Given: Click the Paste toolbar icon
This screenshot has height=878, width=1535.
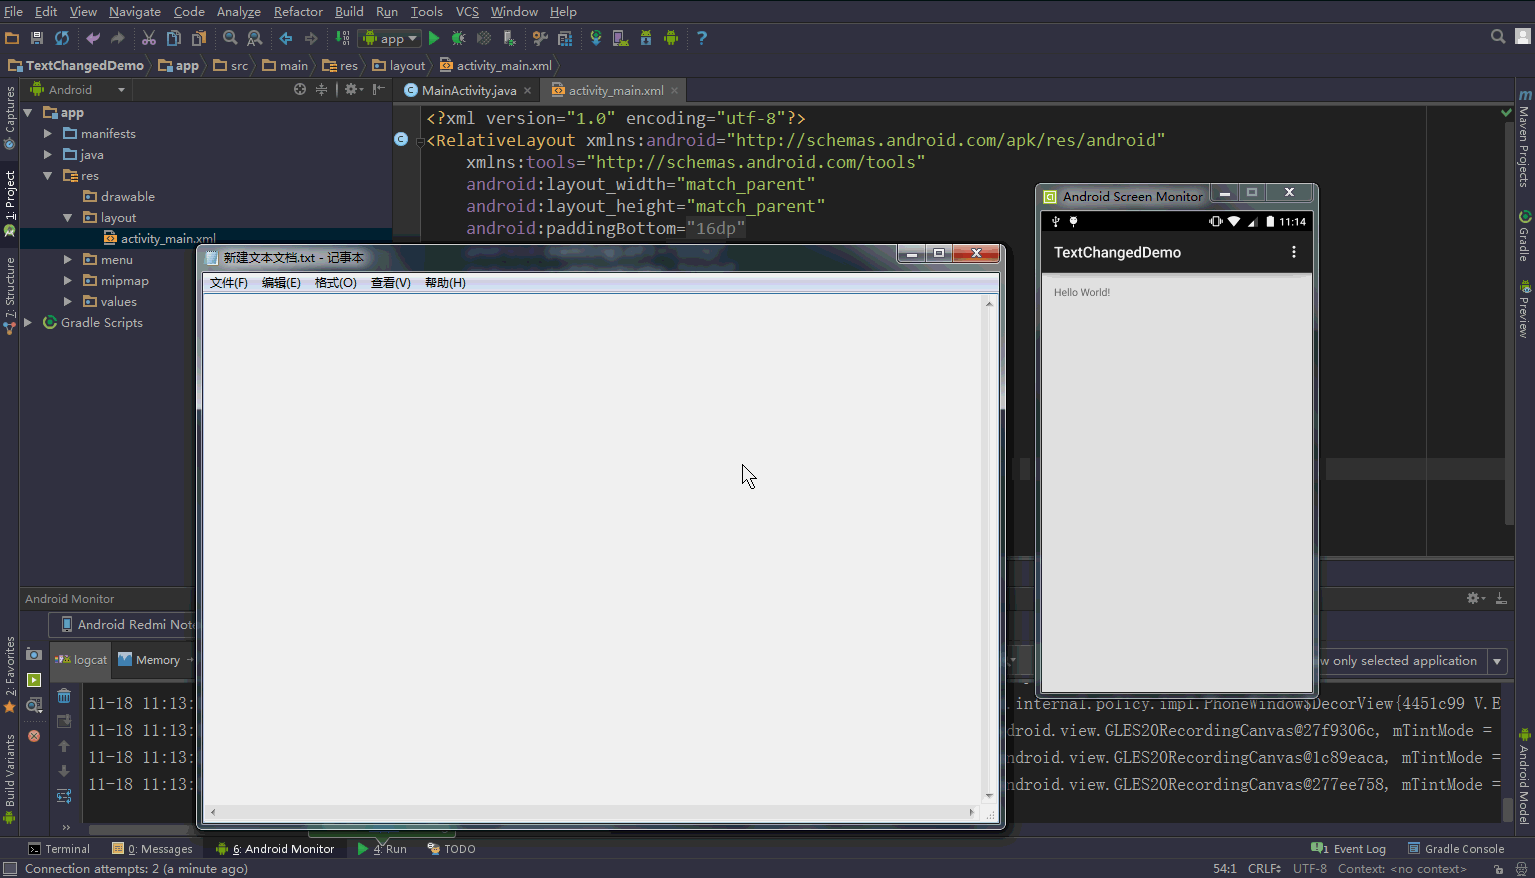Looking at the screenshot, I should point(199,38).
